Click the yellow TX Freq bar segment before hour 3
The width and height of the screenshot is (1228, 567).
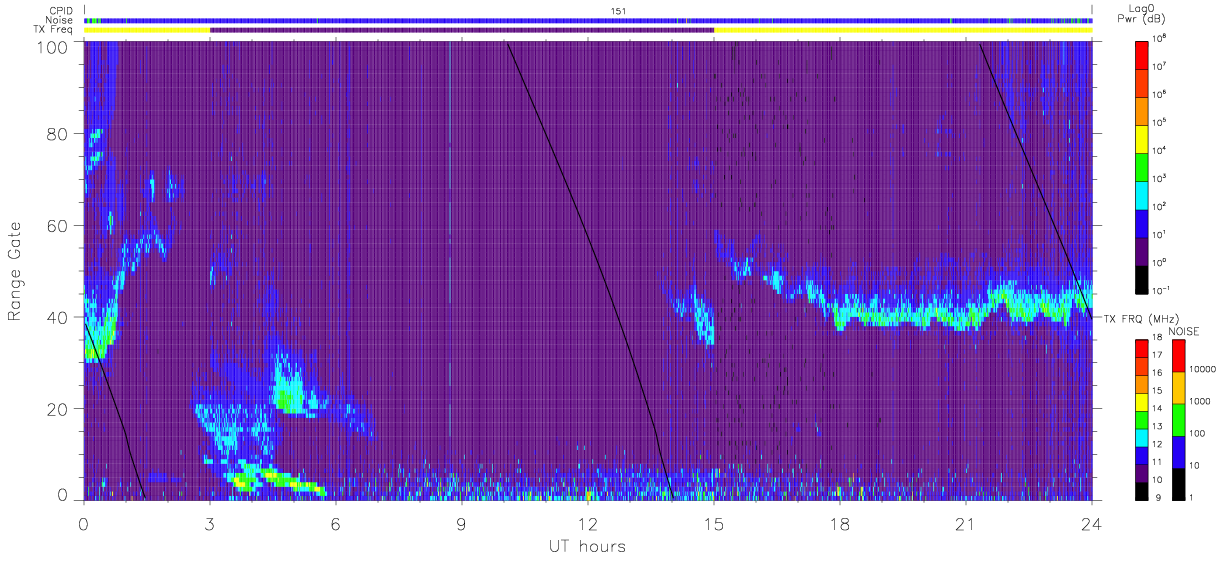[147, 30]
